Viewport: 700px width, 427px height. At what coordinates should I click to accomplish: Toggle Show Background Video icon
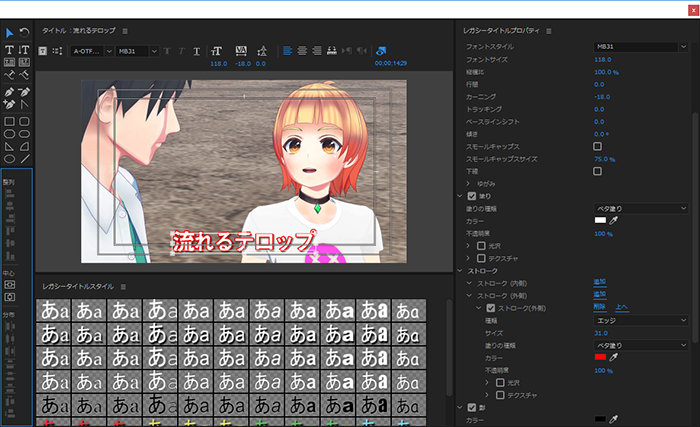point(381,51)
